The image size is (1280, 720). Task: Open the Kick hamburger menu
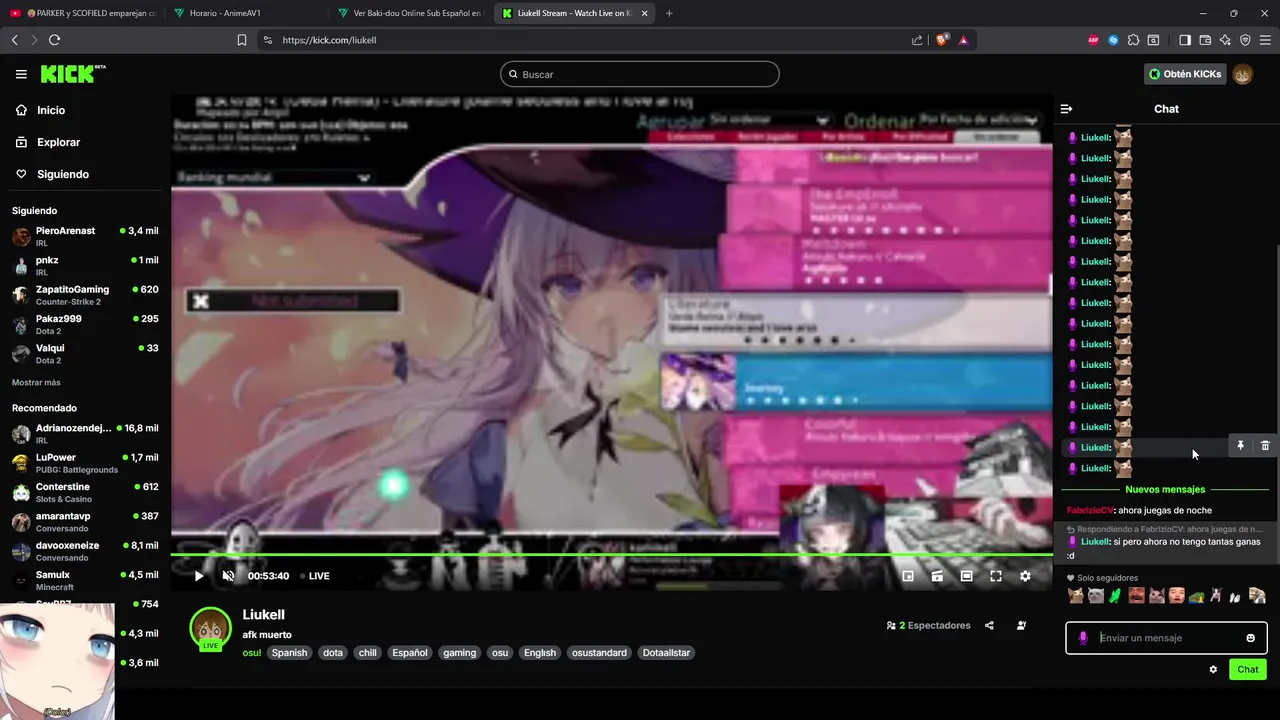pyautogui.click(x=21, y=74)
